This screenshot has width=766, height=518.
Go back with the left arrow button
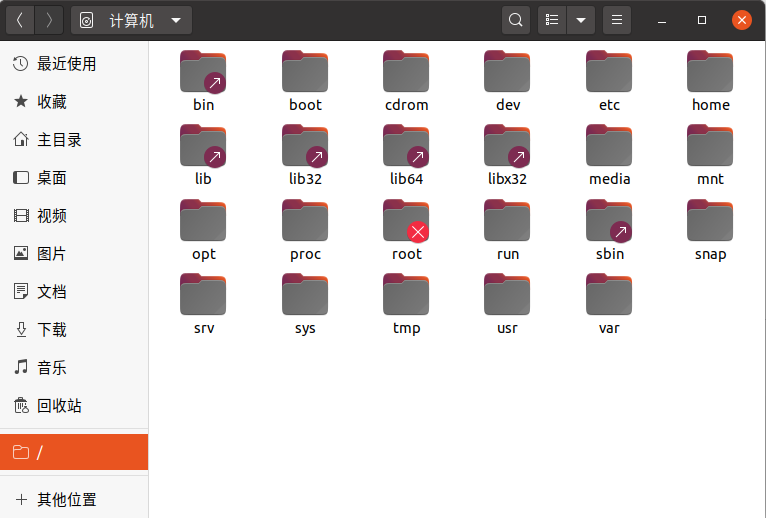(x=20, y=20)
